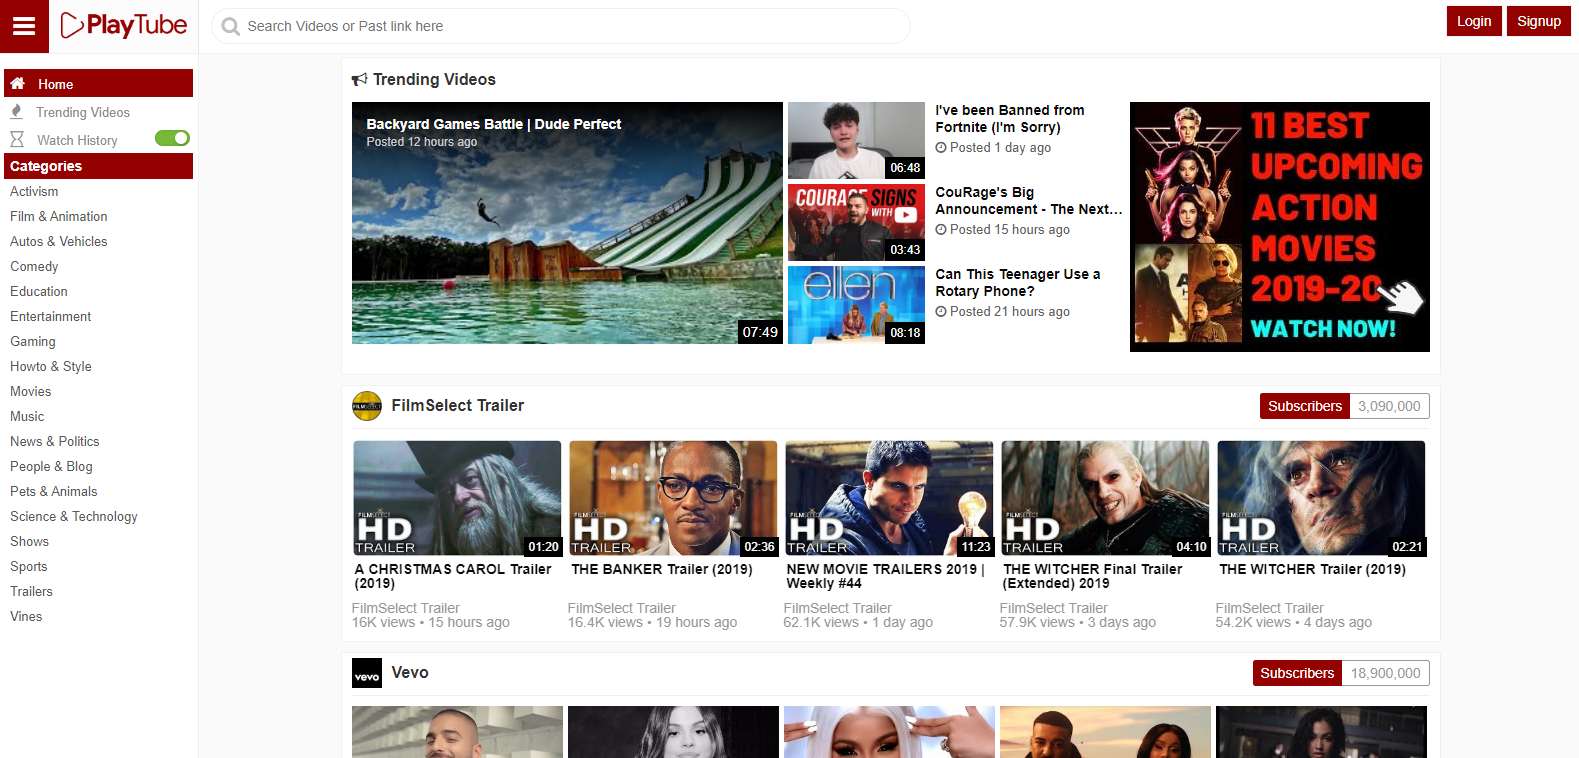The width and height of the screenshot is (1579, 758).
Task: Select the Shows category
Action: [30, 541]
